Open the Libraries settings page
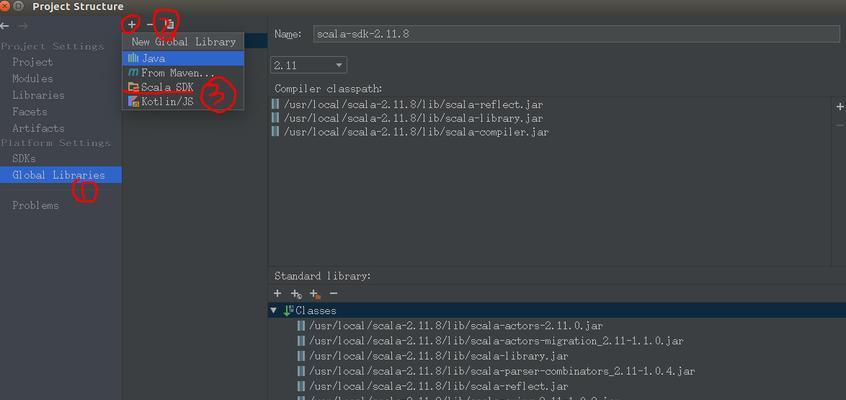846x400 pixels. point(38,95)
